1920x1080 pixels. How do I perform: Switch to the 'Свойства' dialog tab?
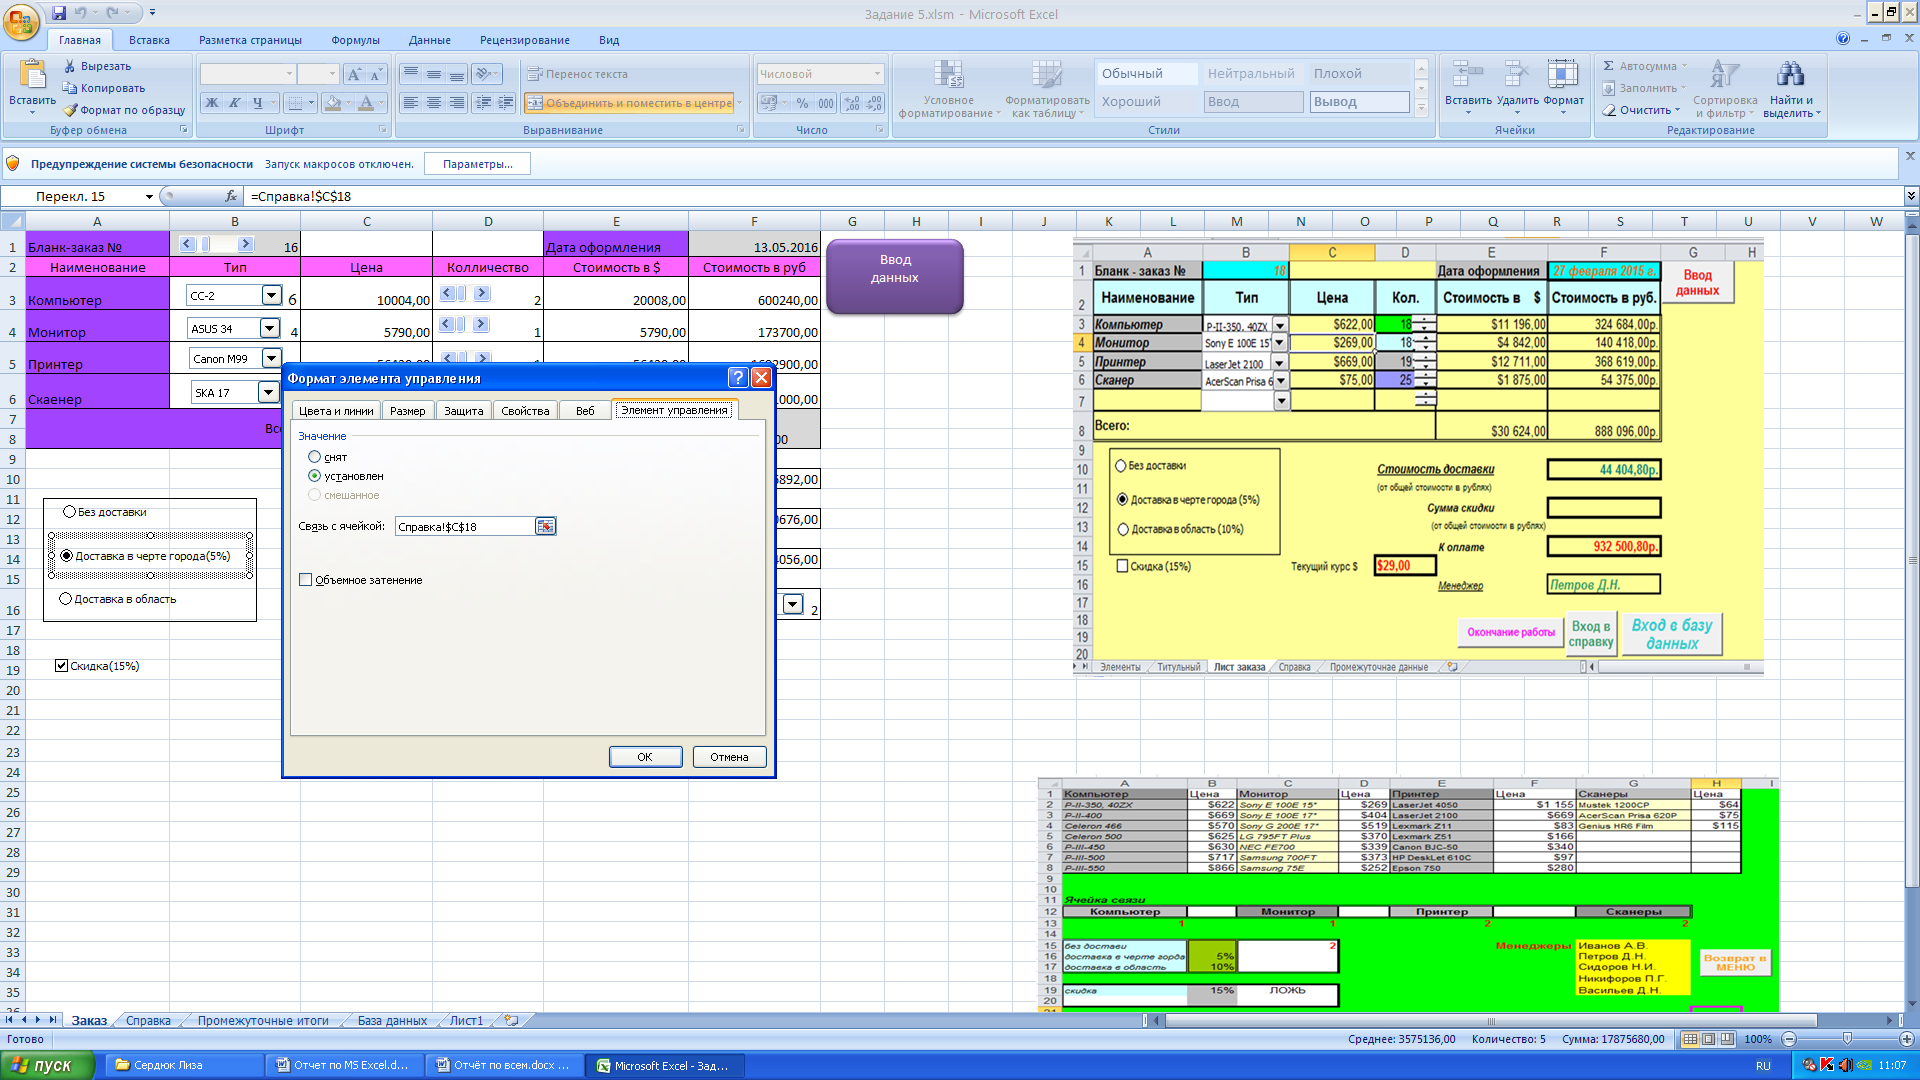tap(525, 411)
